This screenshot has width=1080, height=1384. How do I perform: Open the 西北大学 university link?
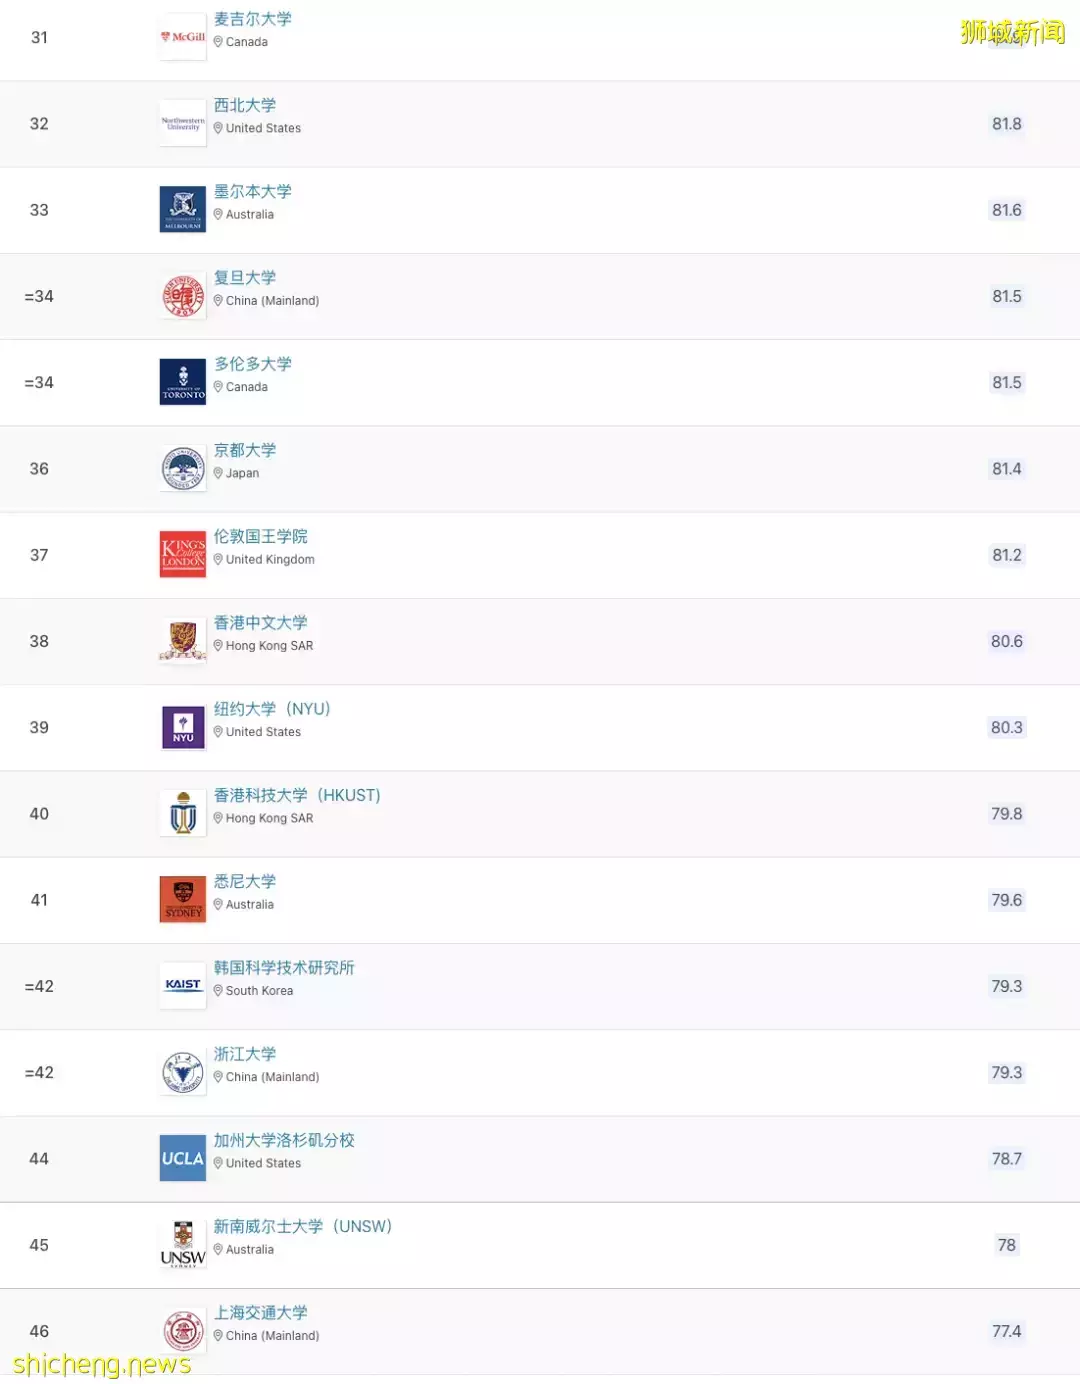click(245, 106)
